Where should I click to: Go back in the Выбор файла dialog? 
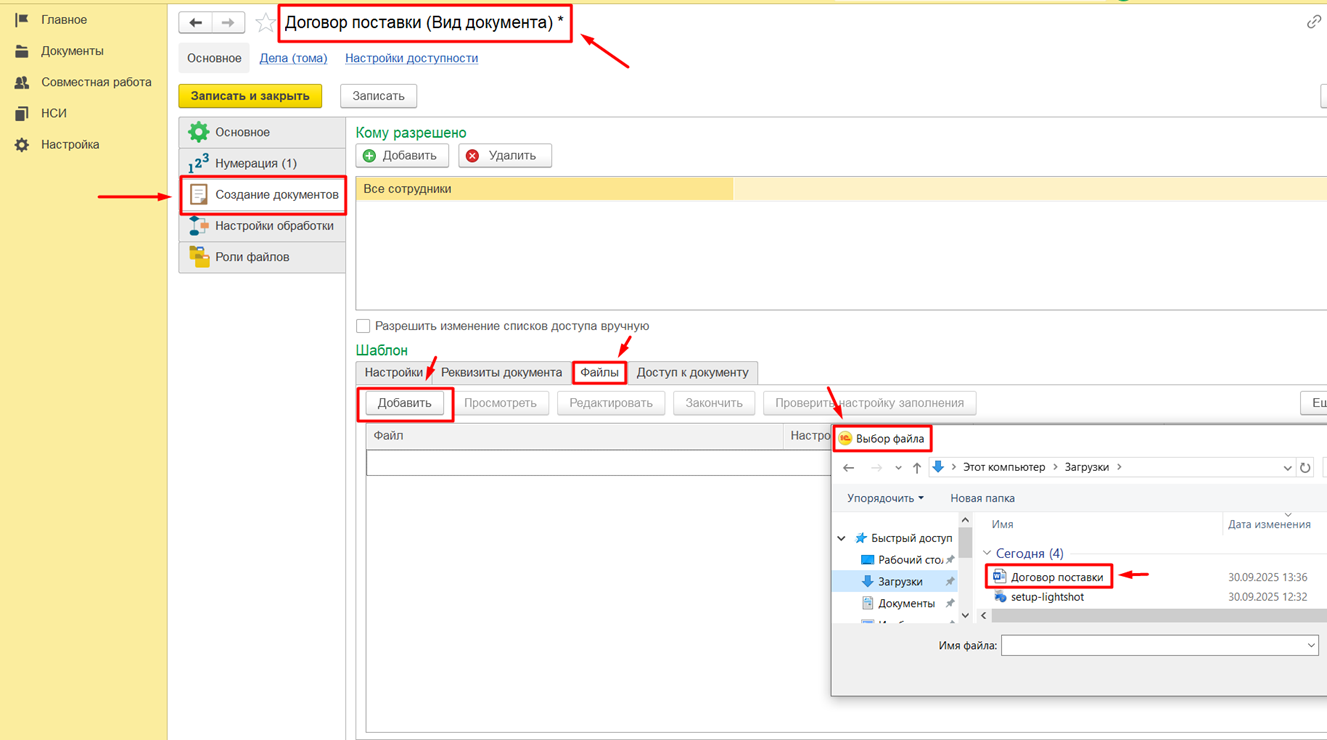849,467
